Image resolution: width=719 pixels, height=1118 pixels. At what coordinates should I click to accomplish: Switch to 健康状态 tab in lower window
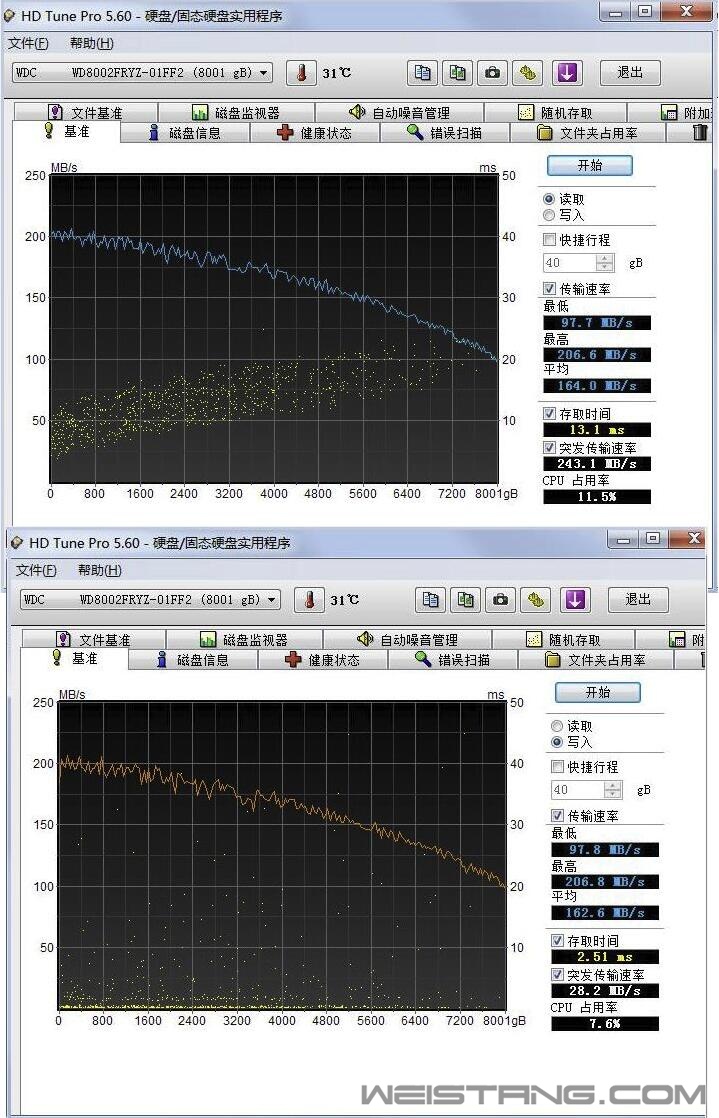tap(322, 660)
